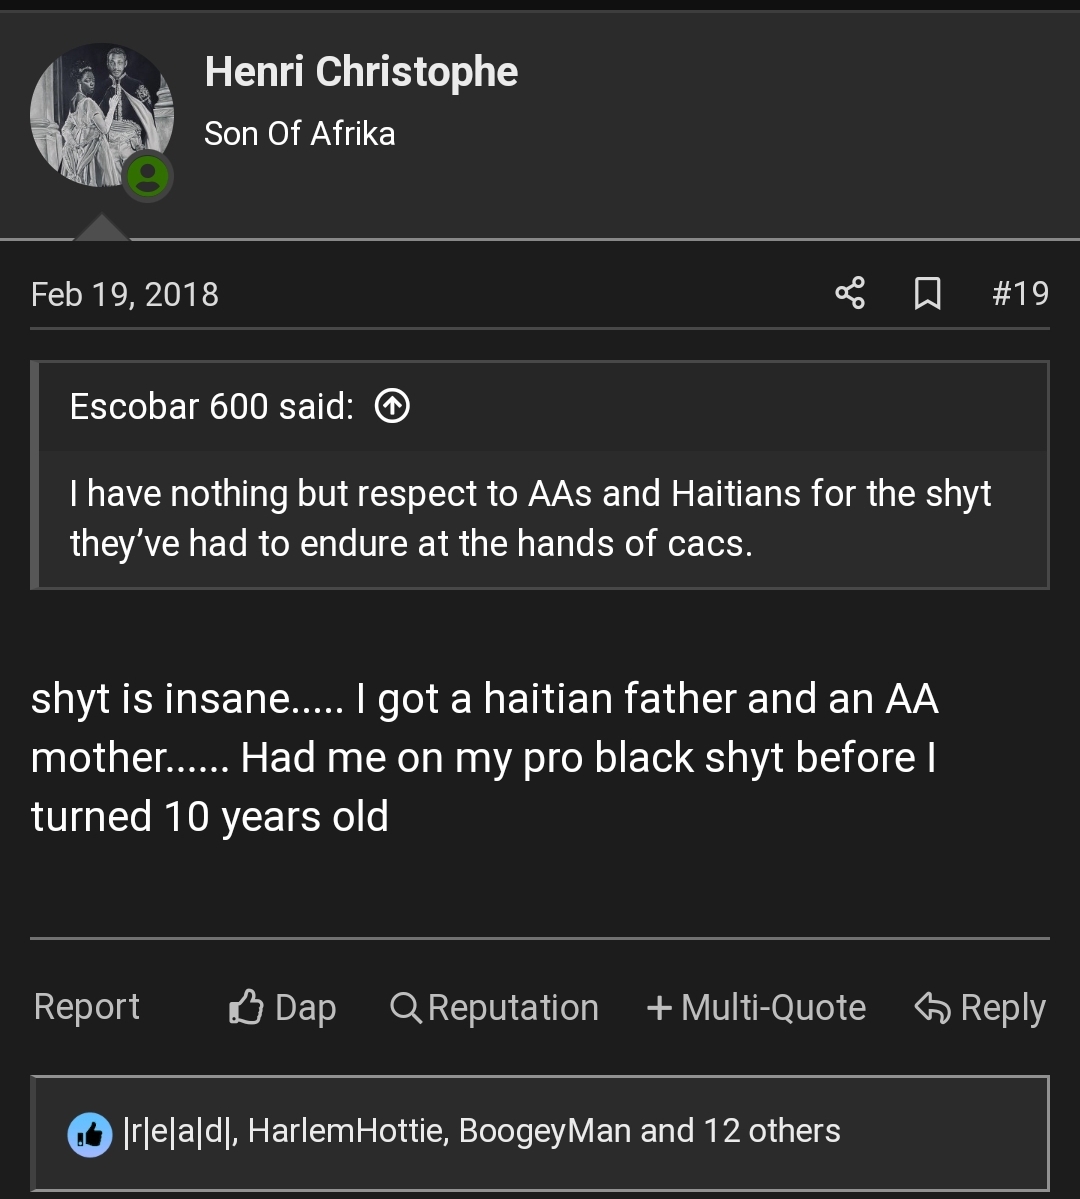Click the Feb 19, 2018 timestamp
This screenshot has width=1080, height=1199.
125,294
